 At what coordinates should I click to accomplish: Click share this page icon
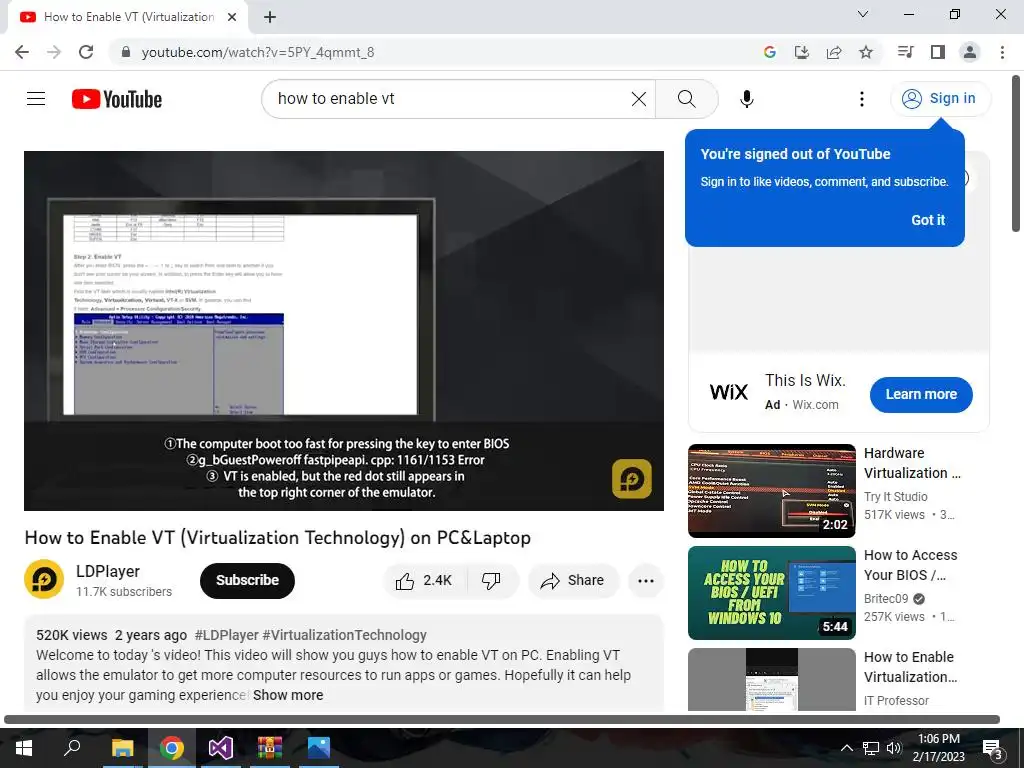(x=834, y=52)
